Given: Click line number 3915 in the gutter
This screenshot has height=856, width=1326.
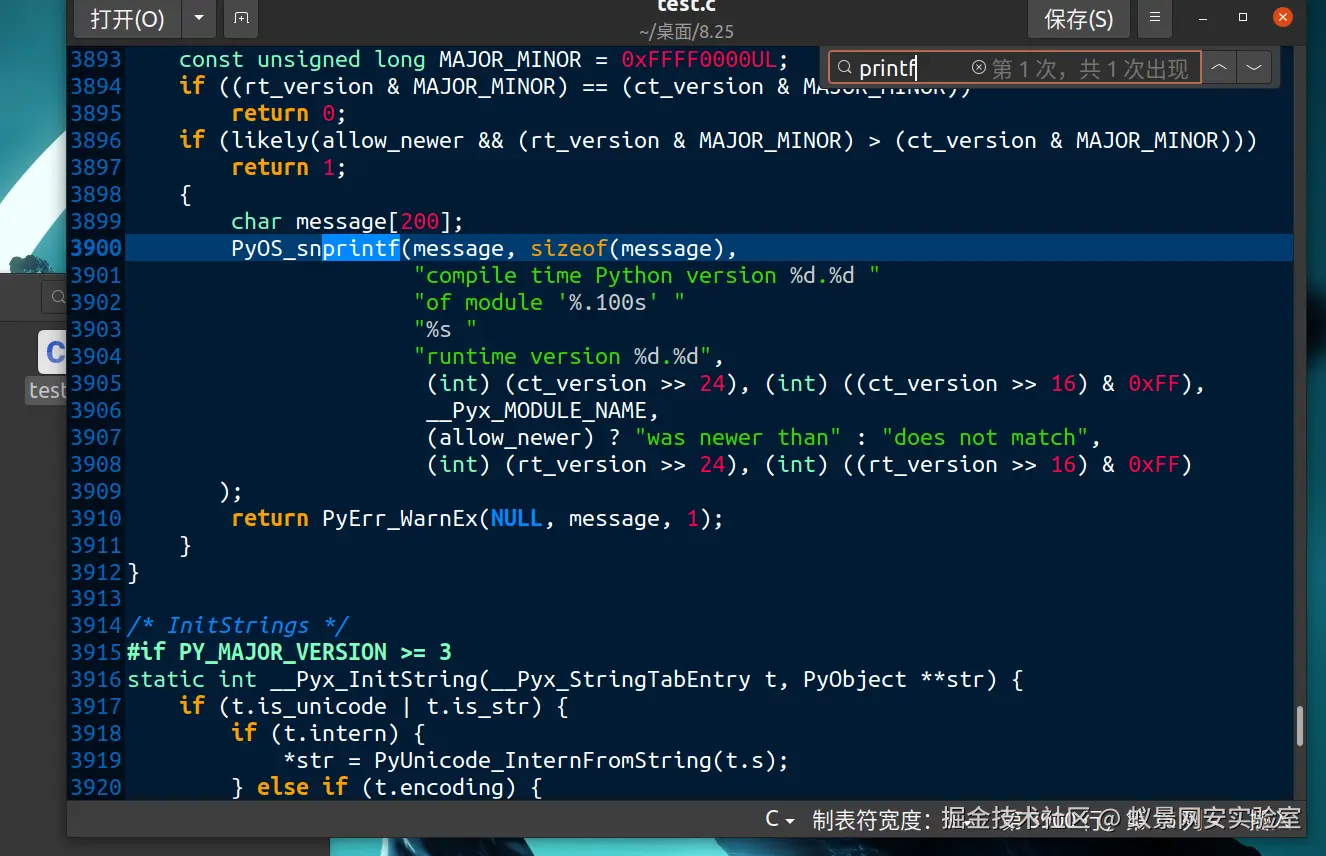Looking at the screenshot, I should (x=96, y=653).
